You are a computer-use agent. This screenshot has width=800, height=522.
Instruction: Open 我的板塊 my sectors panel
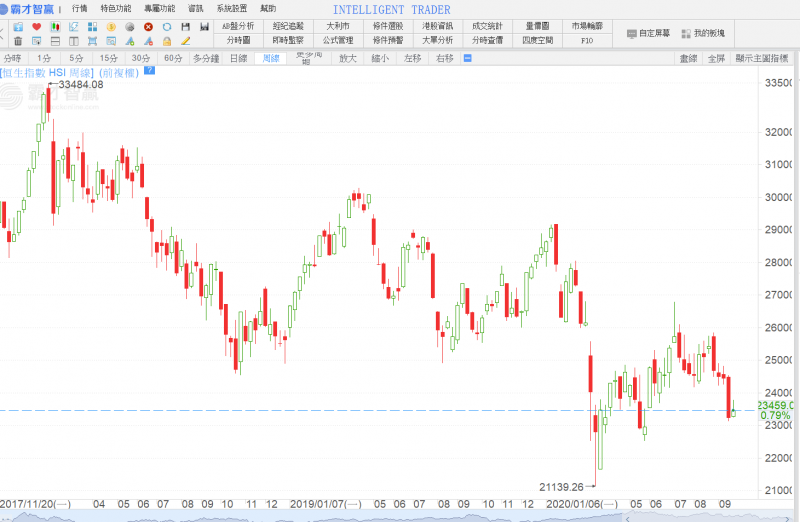709,33
